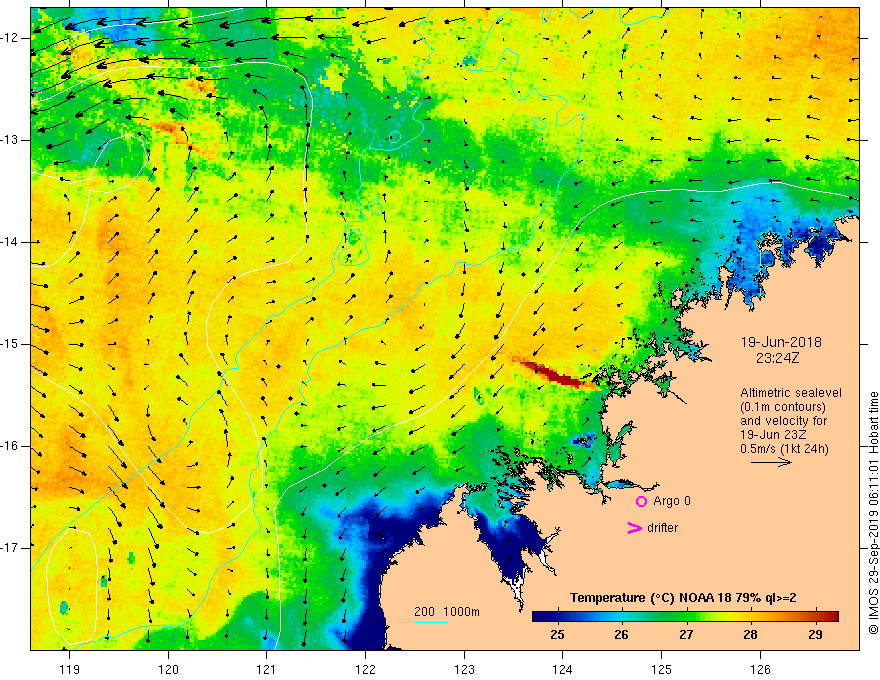Click the colorbar tick label 29

[815, 635]
